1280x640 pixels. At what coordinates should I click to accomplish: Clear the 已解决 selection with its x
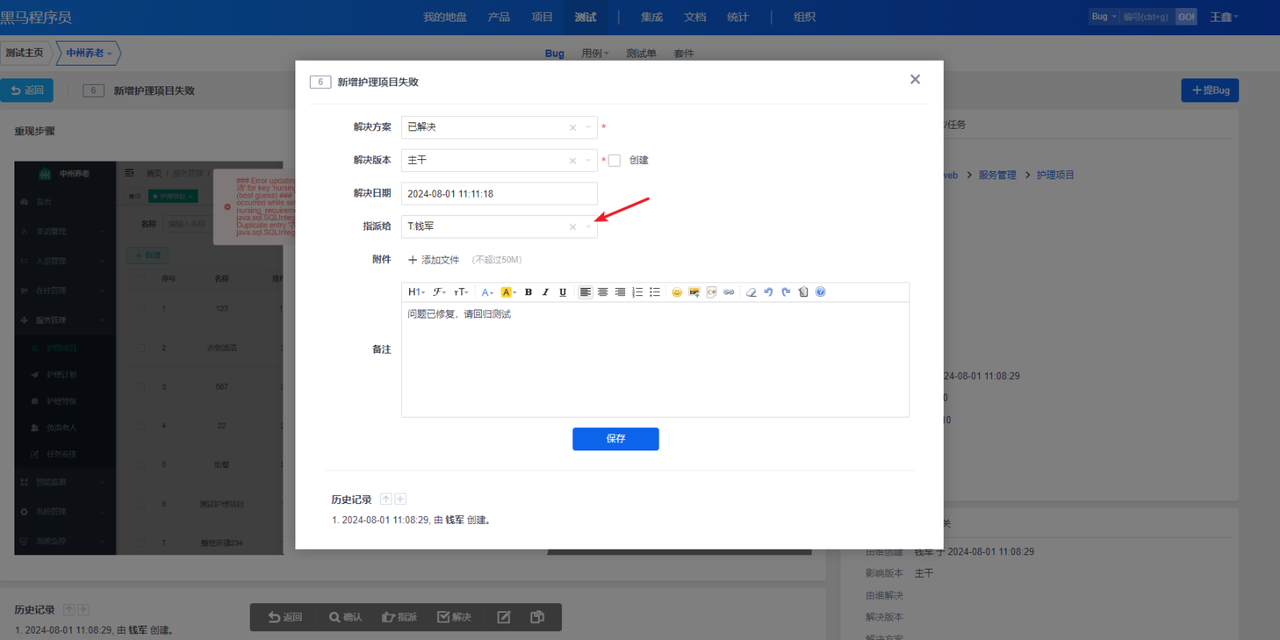pos(573,128)
